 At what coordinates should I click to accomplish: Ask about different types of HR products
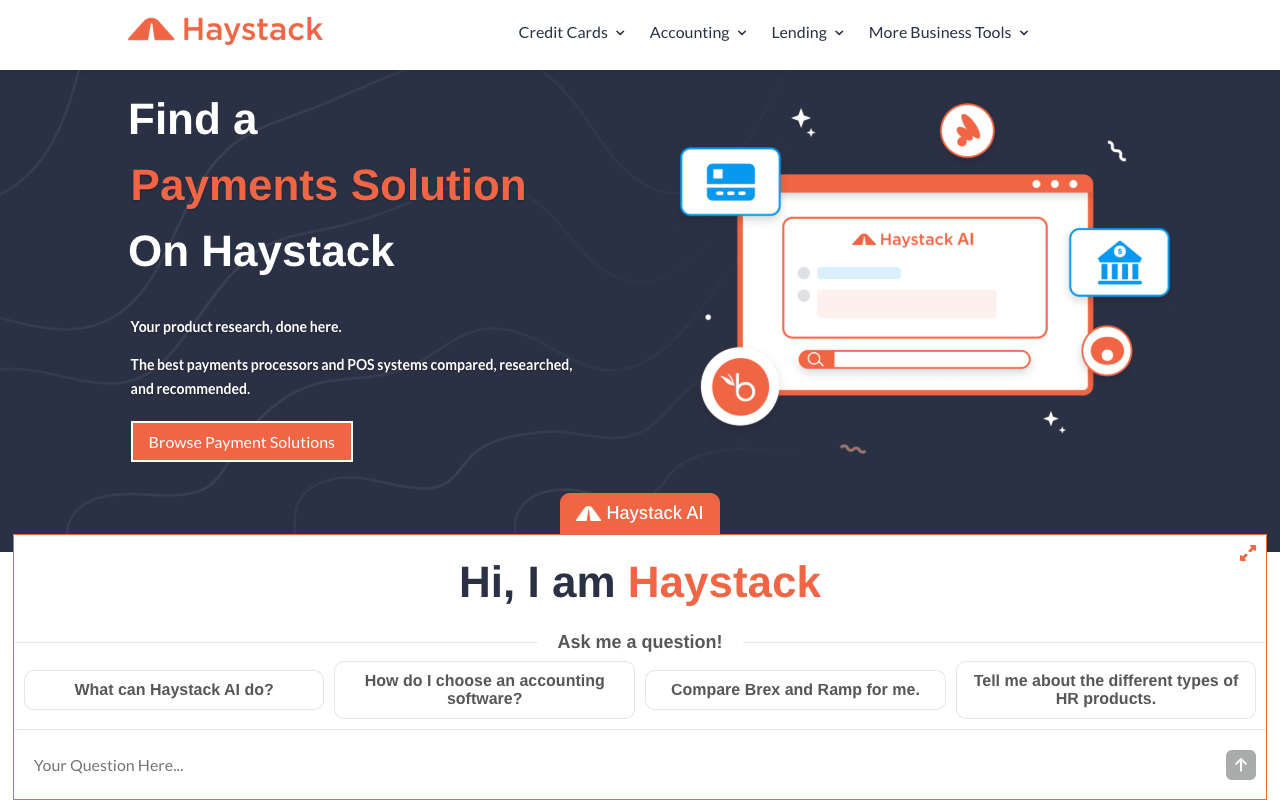(1106, 690)
